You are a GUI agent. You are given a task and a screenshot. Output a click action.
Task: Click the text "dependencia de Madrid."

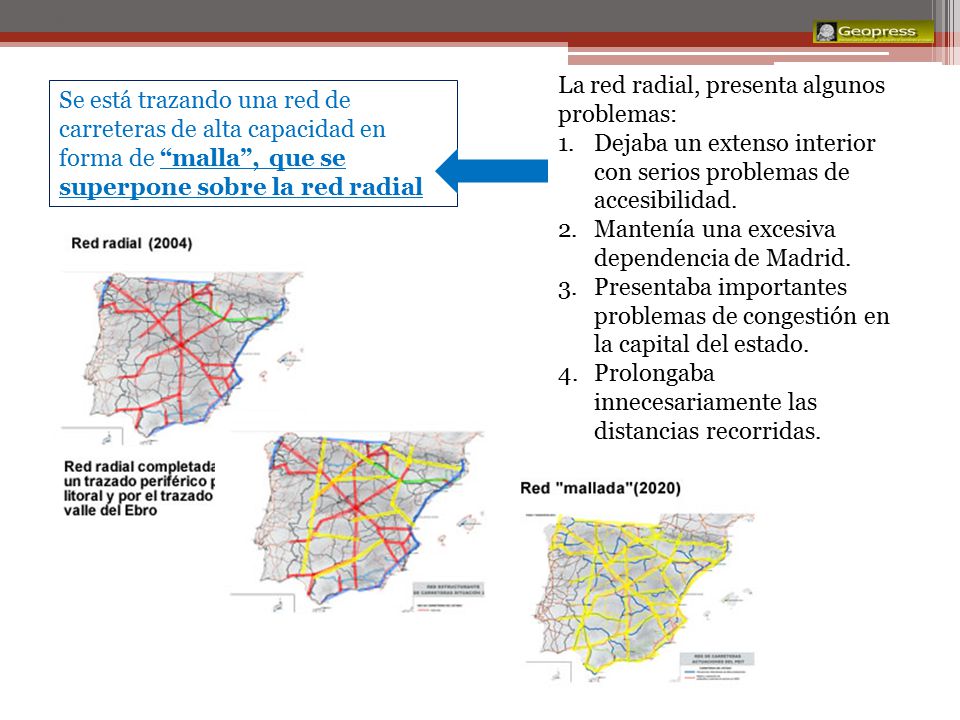tap(722, 258)
